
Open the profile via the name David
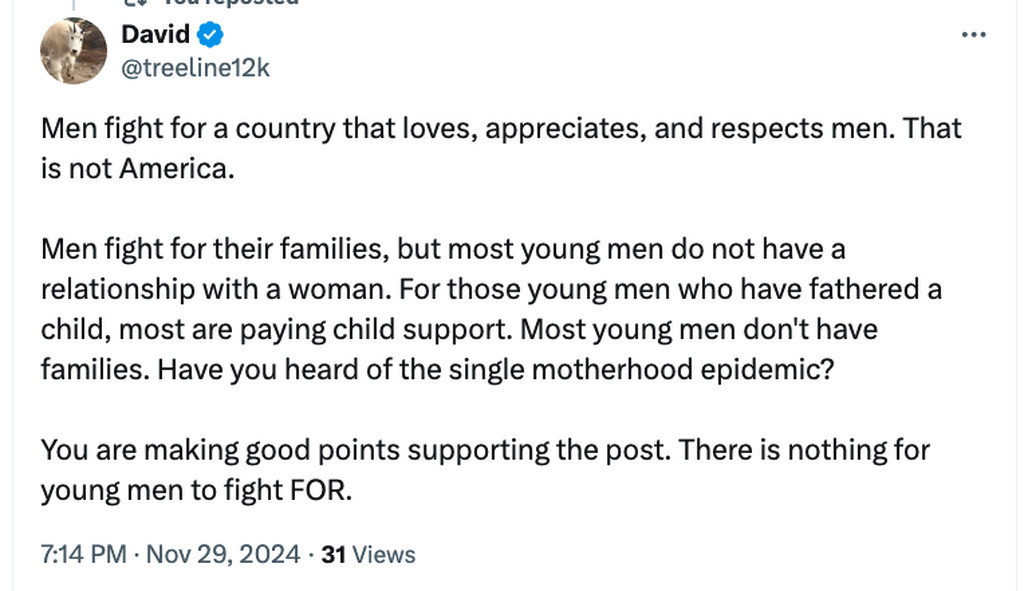pos(155,35)
